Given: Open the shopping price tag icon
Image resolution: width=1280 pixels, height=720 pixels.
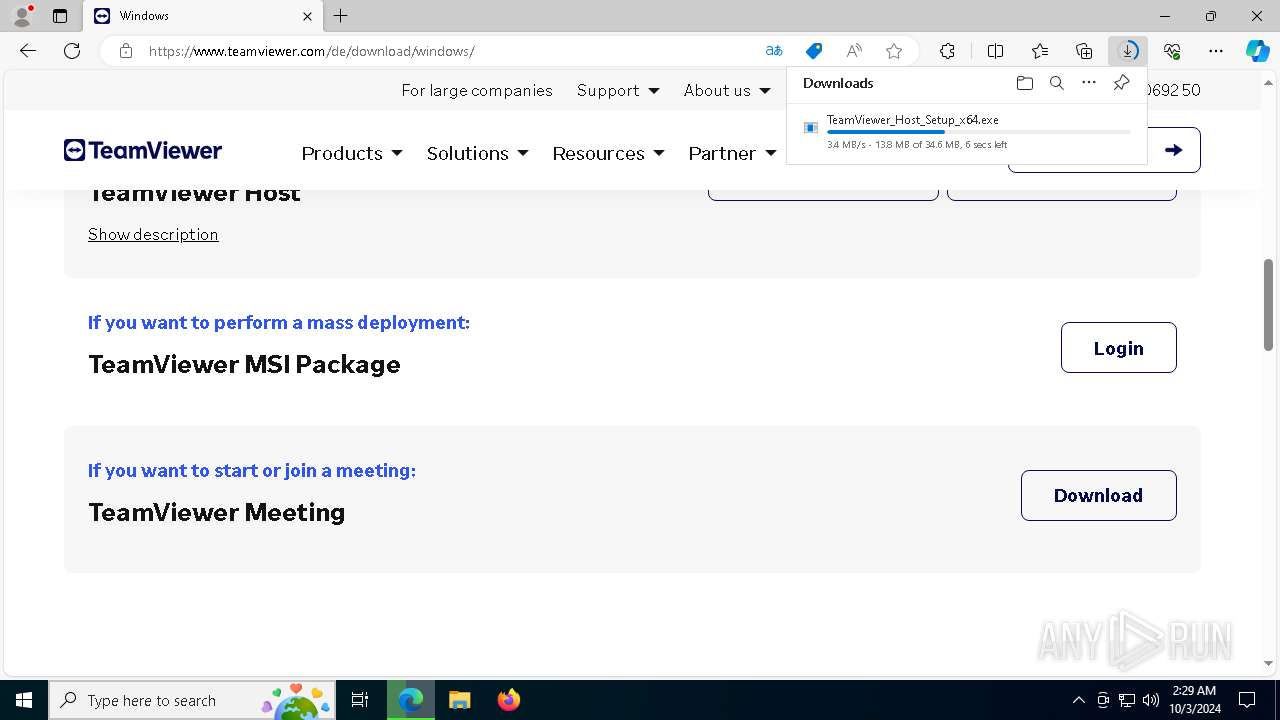Looking at the screenshot, I should [814, 51].
